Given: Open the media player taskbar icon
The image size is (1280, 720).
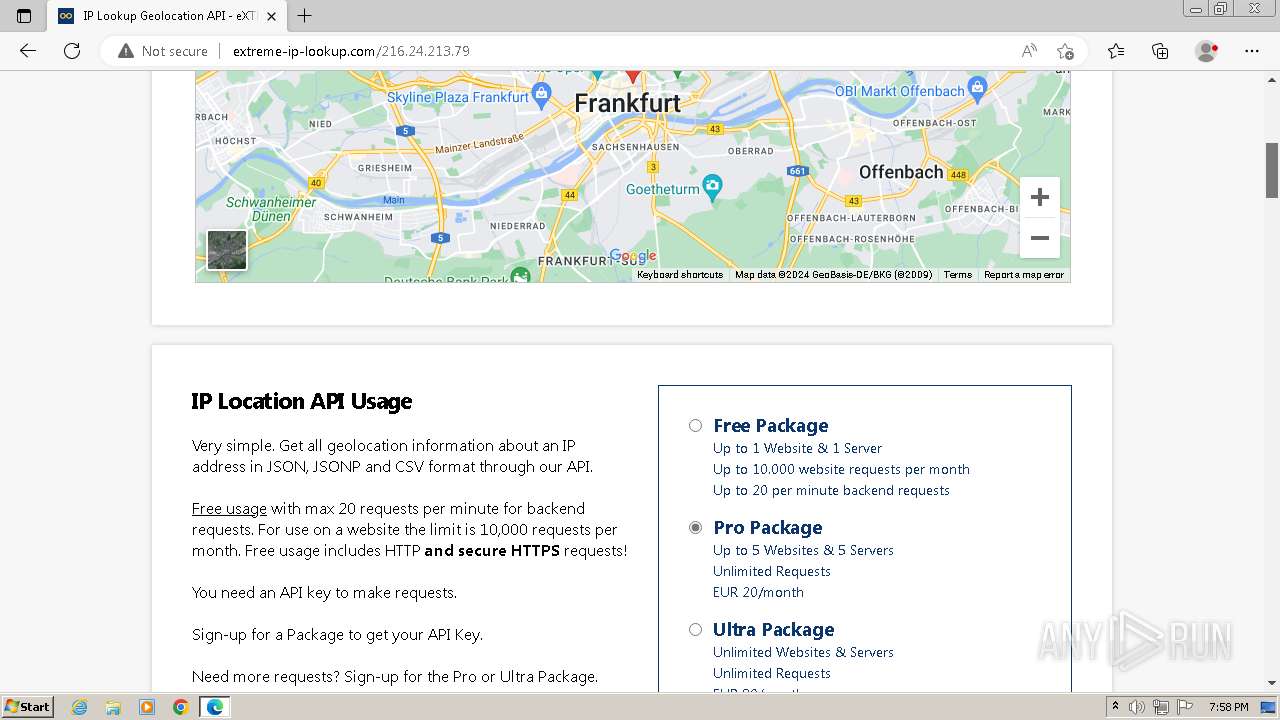Looking at the screenshot, I should pos(147,707).
